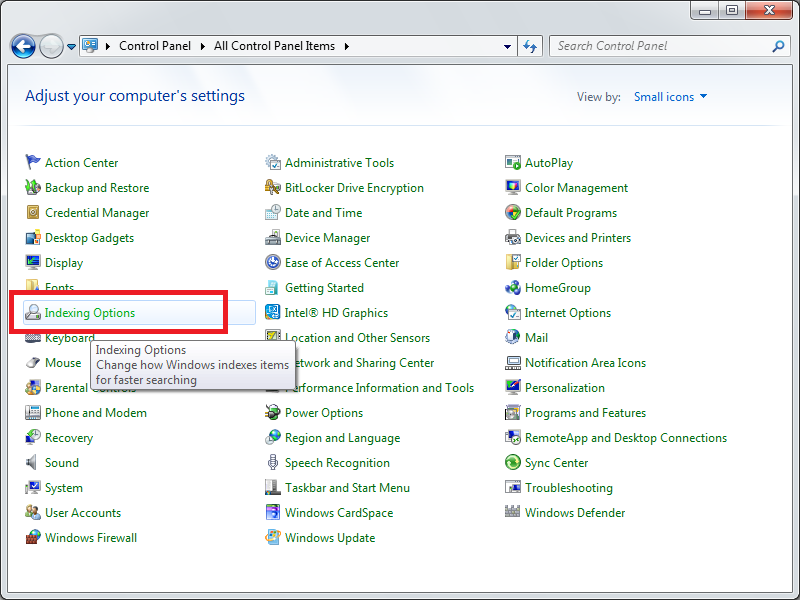Open the Mail link
The image size is (800, 600).
pos(536,338)
